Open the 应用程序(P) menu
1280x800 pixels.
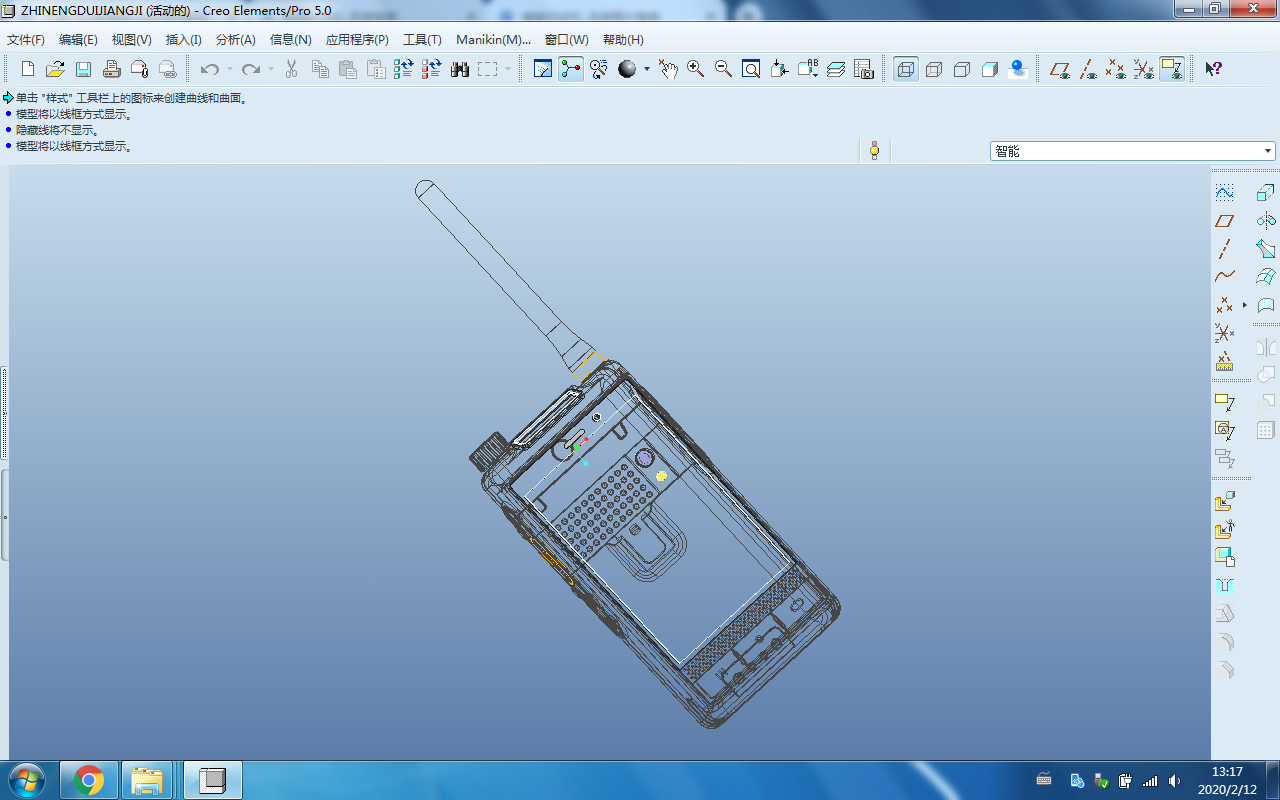pos(357,40)
